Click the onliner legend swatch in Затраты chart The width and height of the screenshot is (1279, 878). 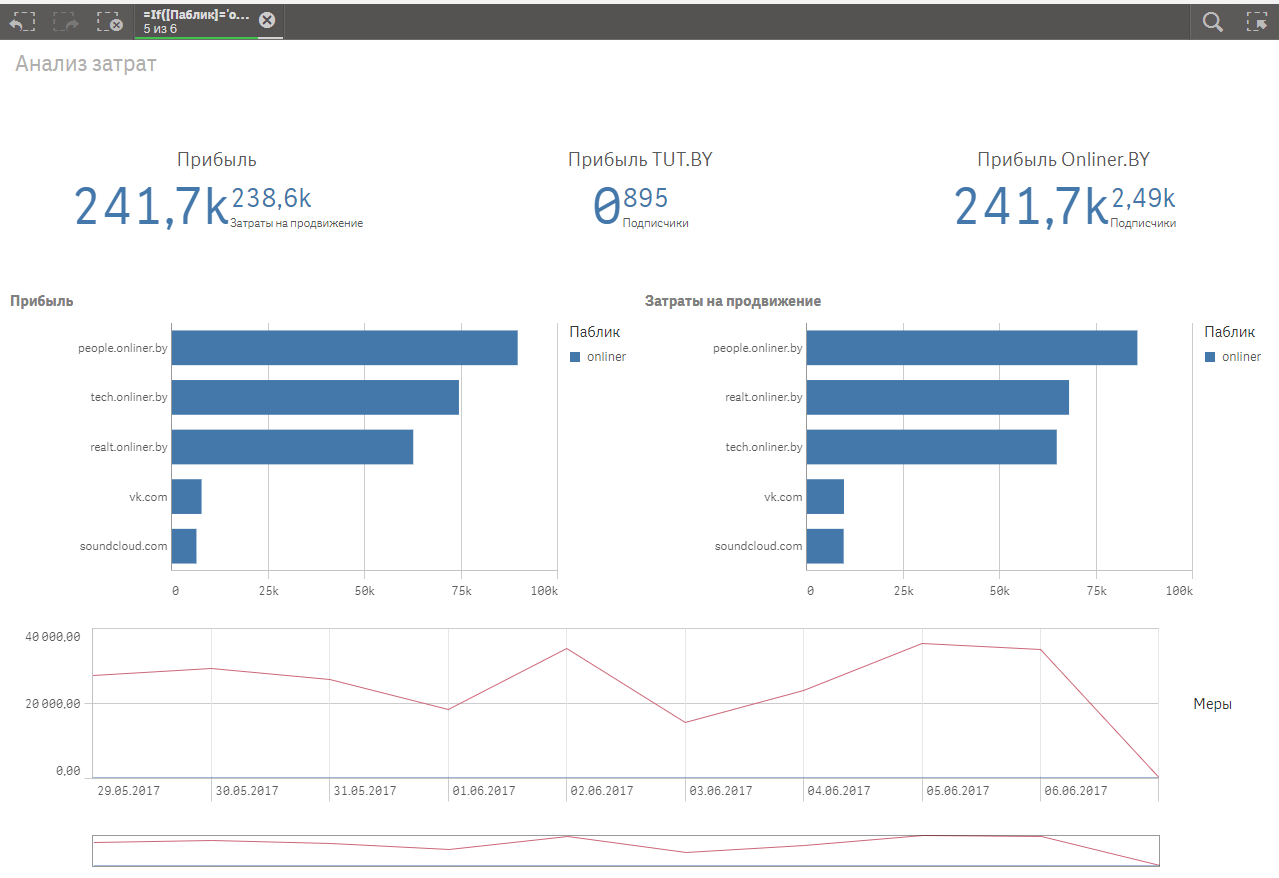click(x=1211, y=357)
